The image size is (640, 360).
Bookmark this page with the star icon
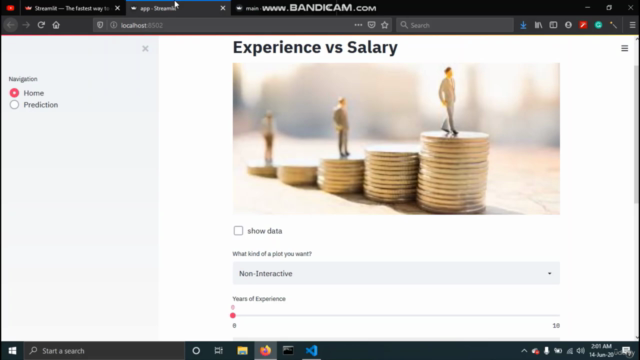click(x=384, y=25)
